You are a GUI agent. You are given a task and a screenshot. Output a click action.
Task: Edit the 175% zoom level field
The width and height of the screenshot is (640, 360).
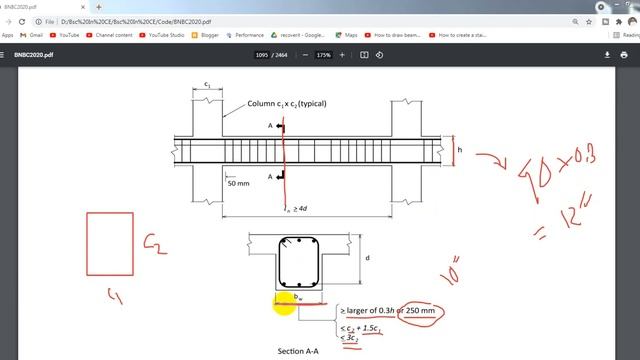pos(324,55)
